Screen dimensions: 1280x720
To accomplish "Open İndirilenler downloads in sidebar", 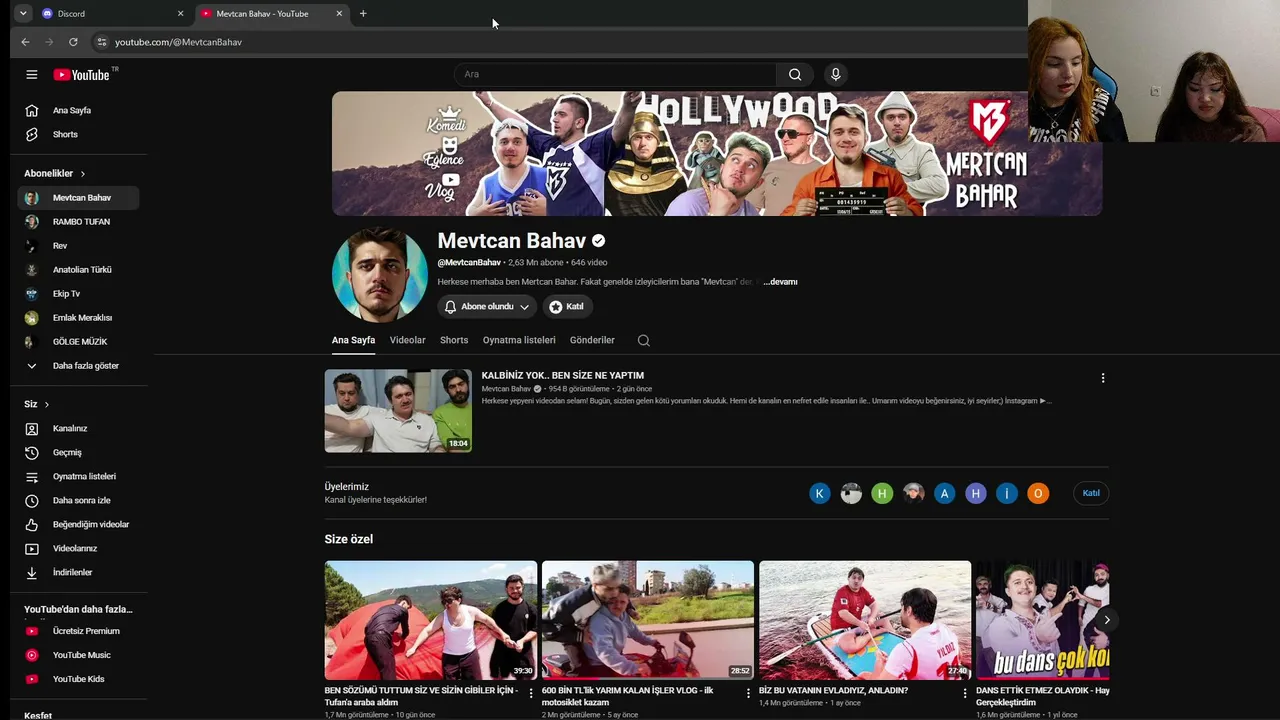I will coord(78,572).
